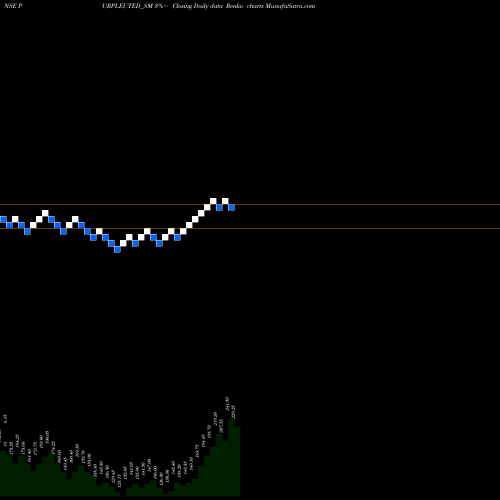The height and width of the screenshot is (500, 500).
Task: Click the "Closing Daily data" title text
Action: [x=197, y=6]
